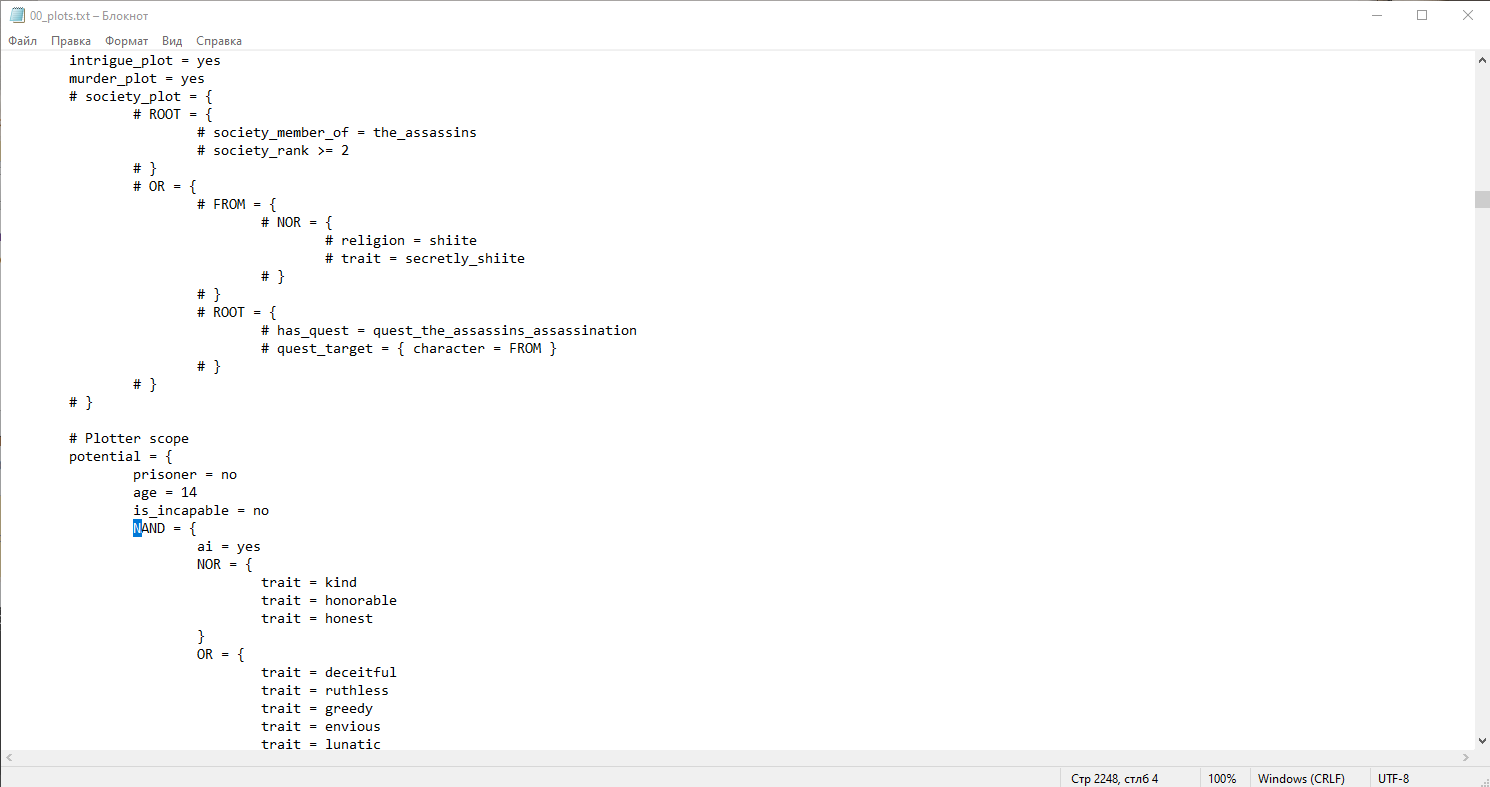Viewport: 1490px width, 787px height.
Task: Click the UTF-8 encoding indicator in status bar
Action: pyautogui.click(x=1393, y=778)
